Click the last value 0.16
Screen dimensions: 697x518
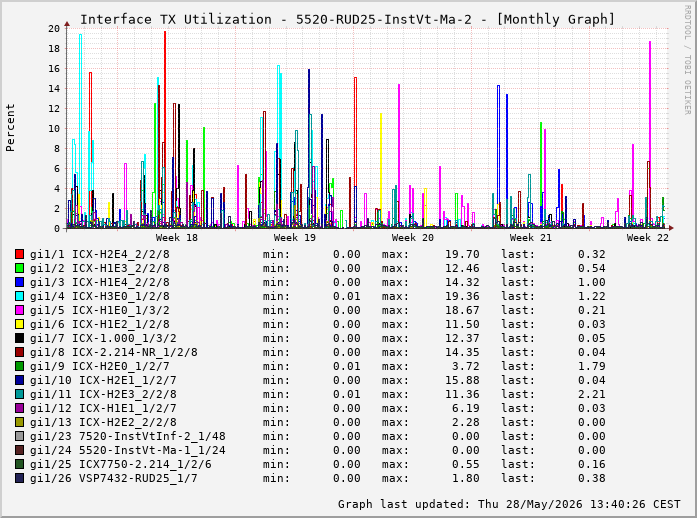click(592, 464)
